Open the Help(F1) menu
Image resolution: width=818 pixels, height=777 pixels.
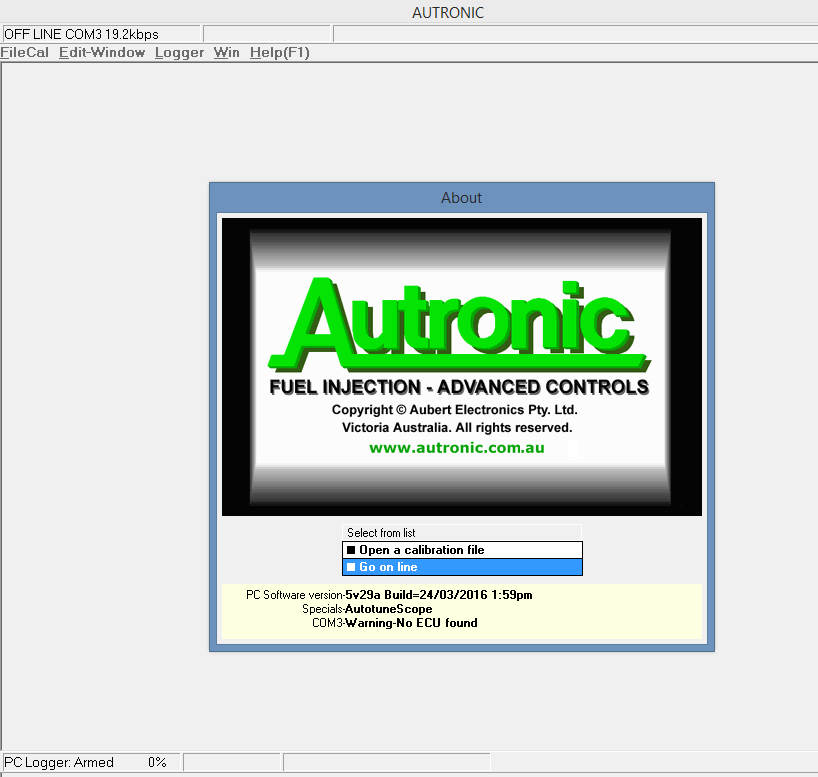pyautogui.click(x=279, y=52)
